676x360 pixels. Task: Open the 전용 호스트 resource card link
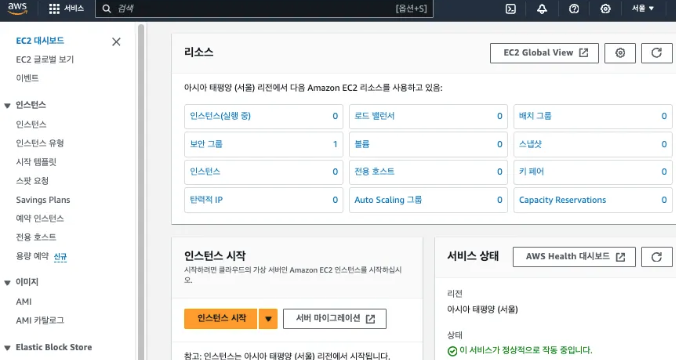pyautogui.click(x=374, y=172)
